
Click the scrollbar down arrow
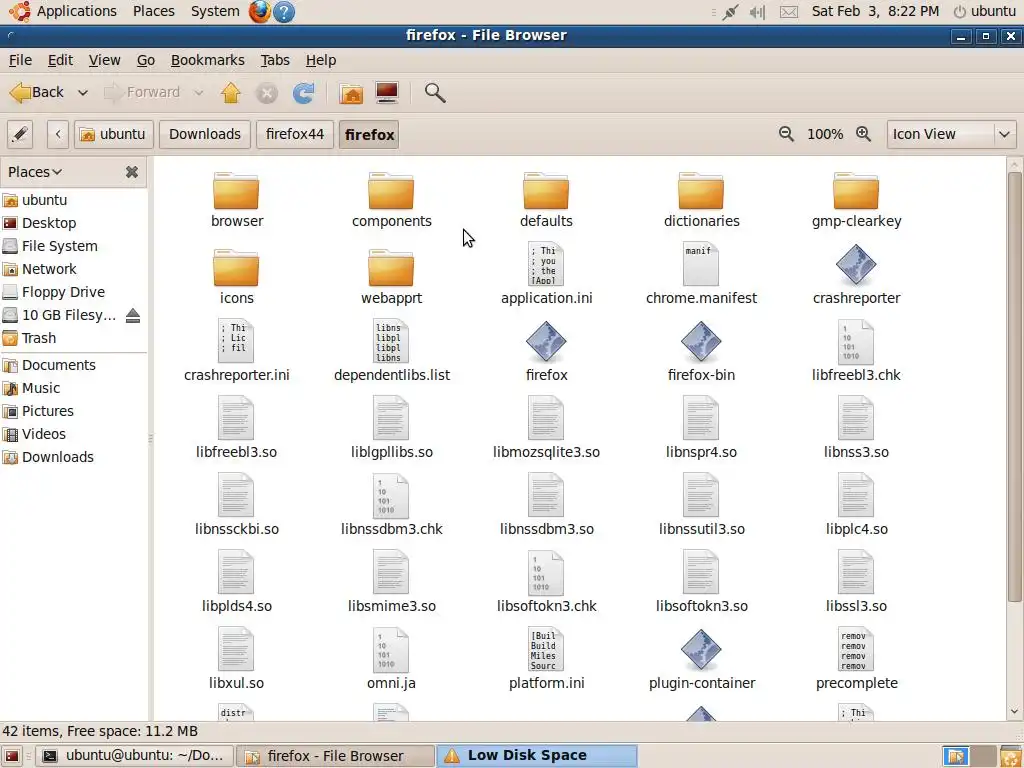tap(1014, 712)
